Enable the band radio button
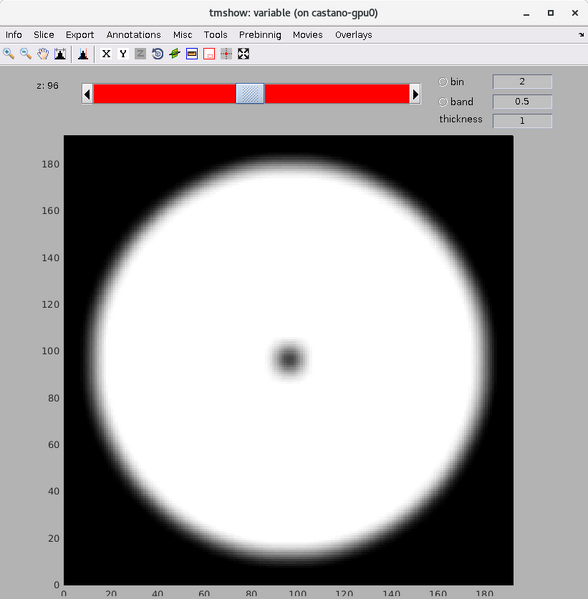The image size is (588, 599). [x=443, y=102]
